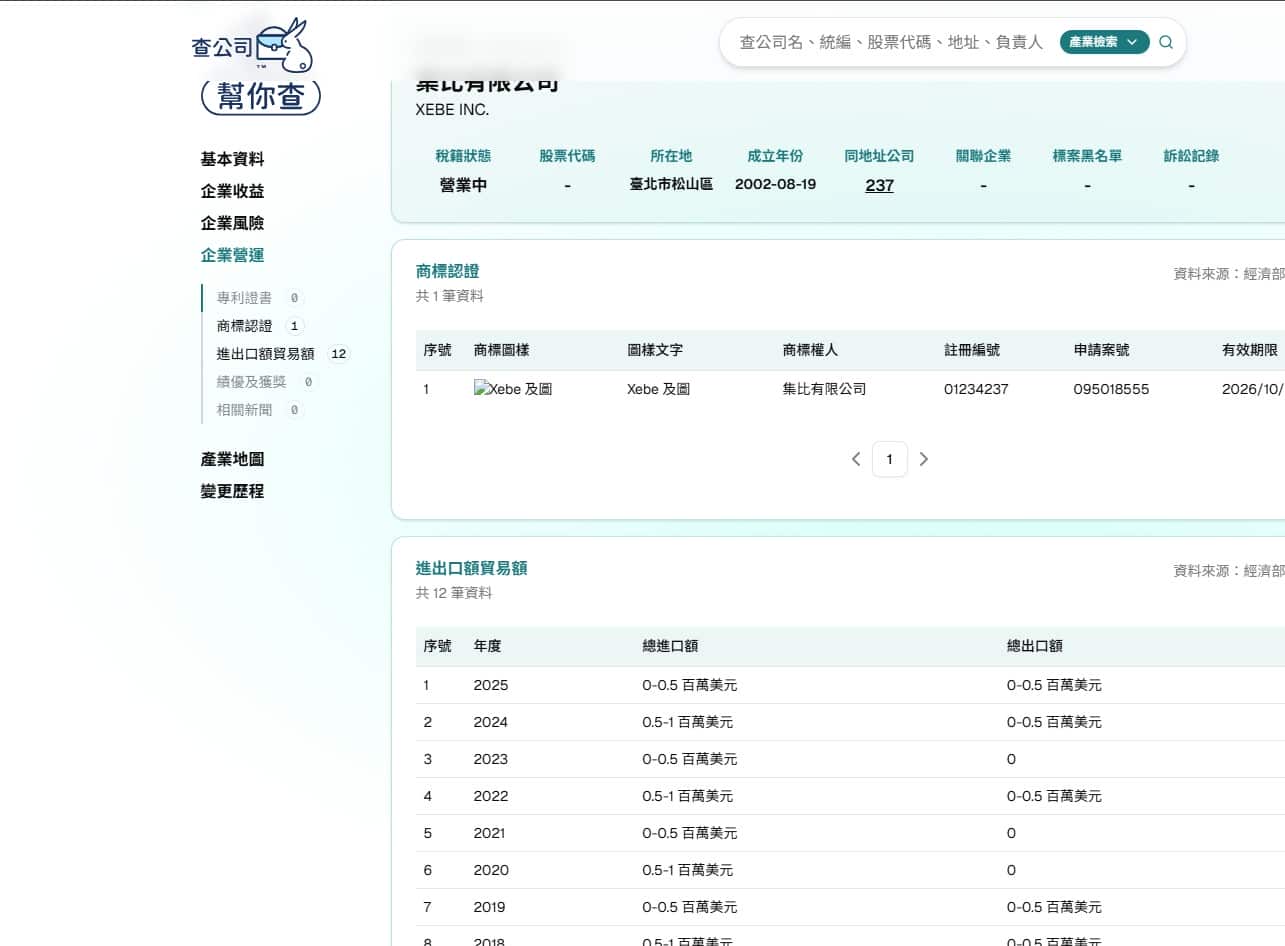Click the company search input field

tap(890, 42)
